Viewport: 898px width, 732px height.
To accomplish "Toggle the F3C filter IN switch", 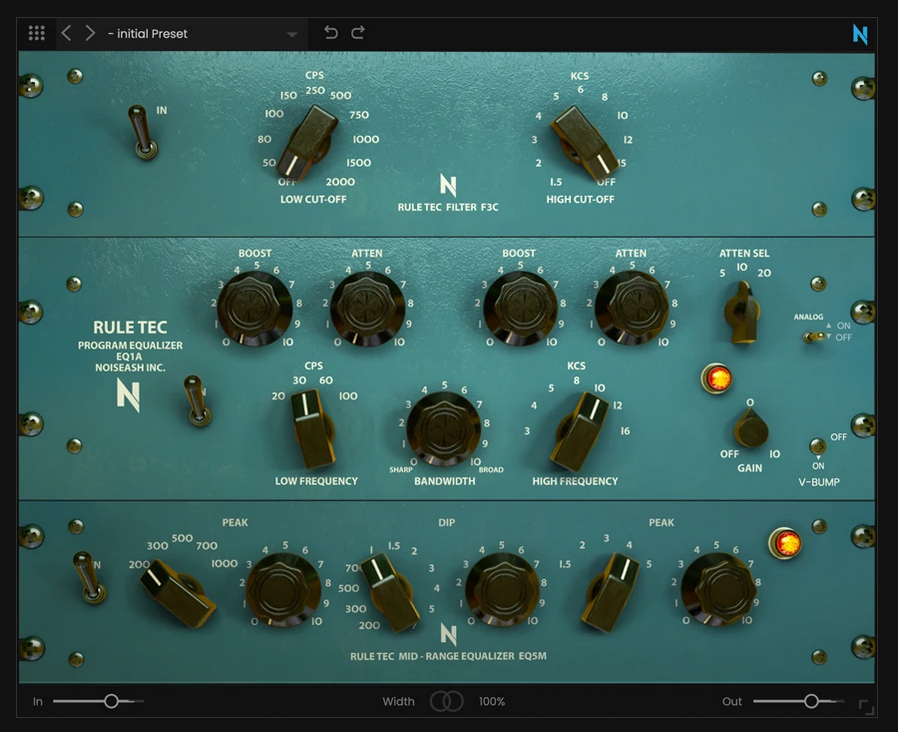I will click(x=141, y=132).
